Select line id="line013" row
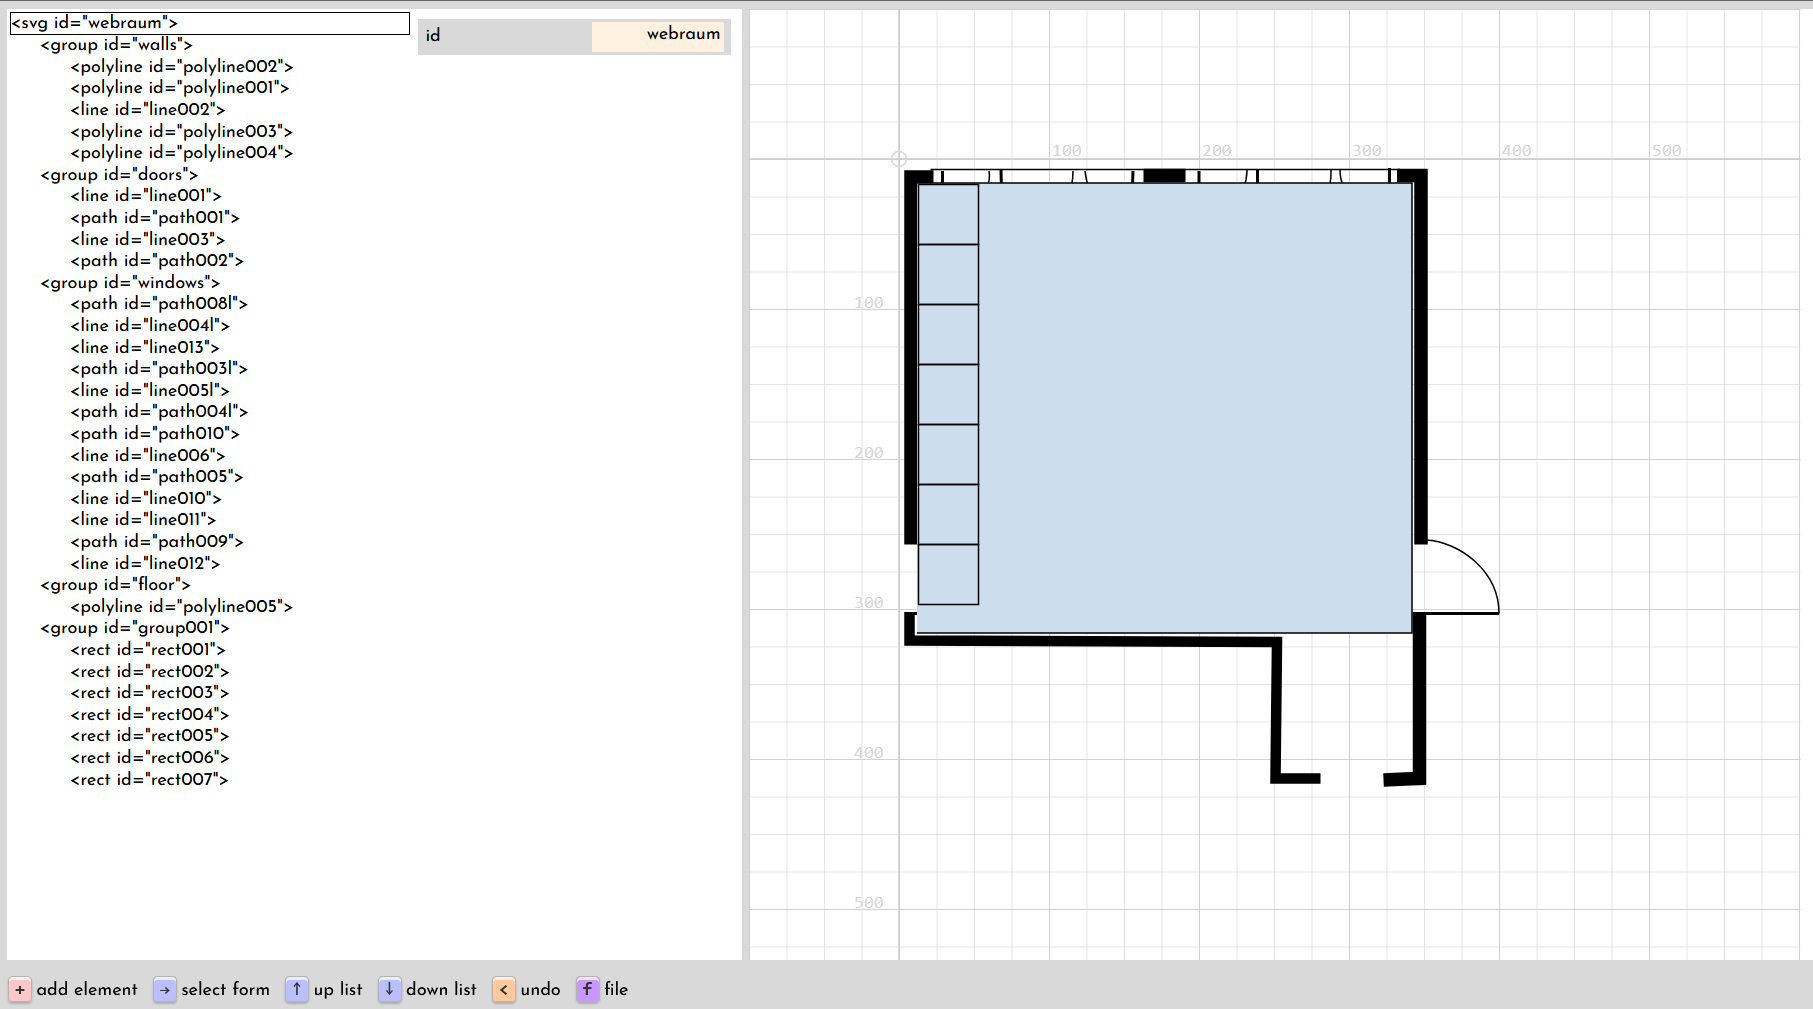This screenshot has width=1813, height=1009. pos(145,347)
